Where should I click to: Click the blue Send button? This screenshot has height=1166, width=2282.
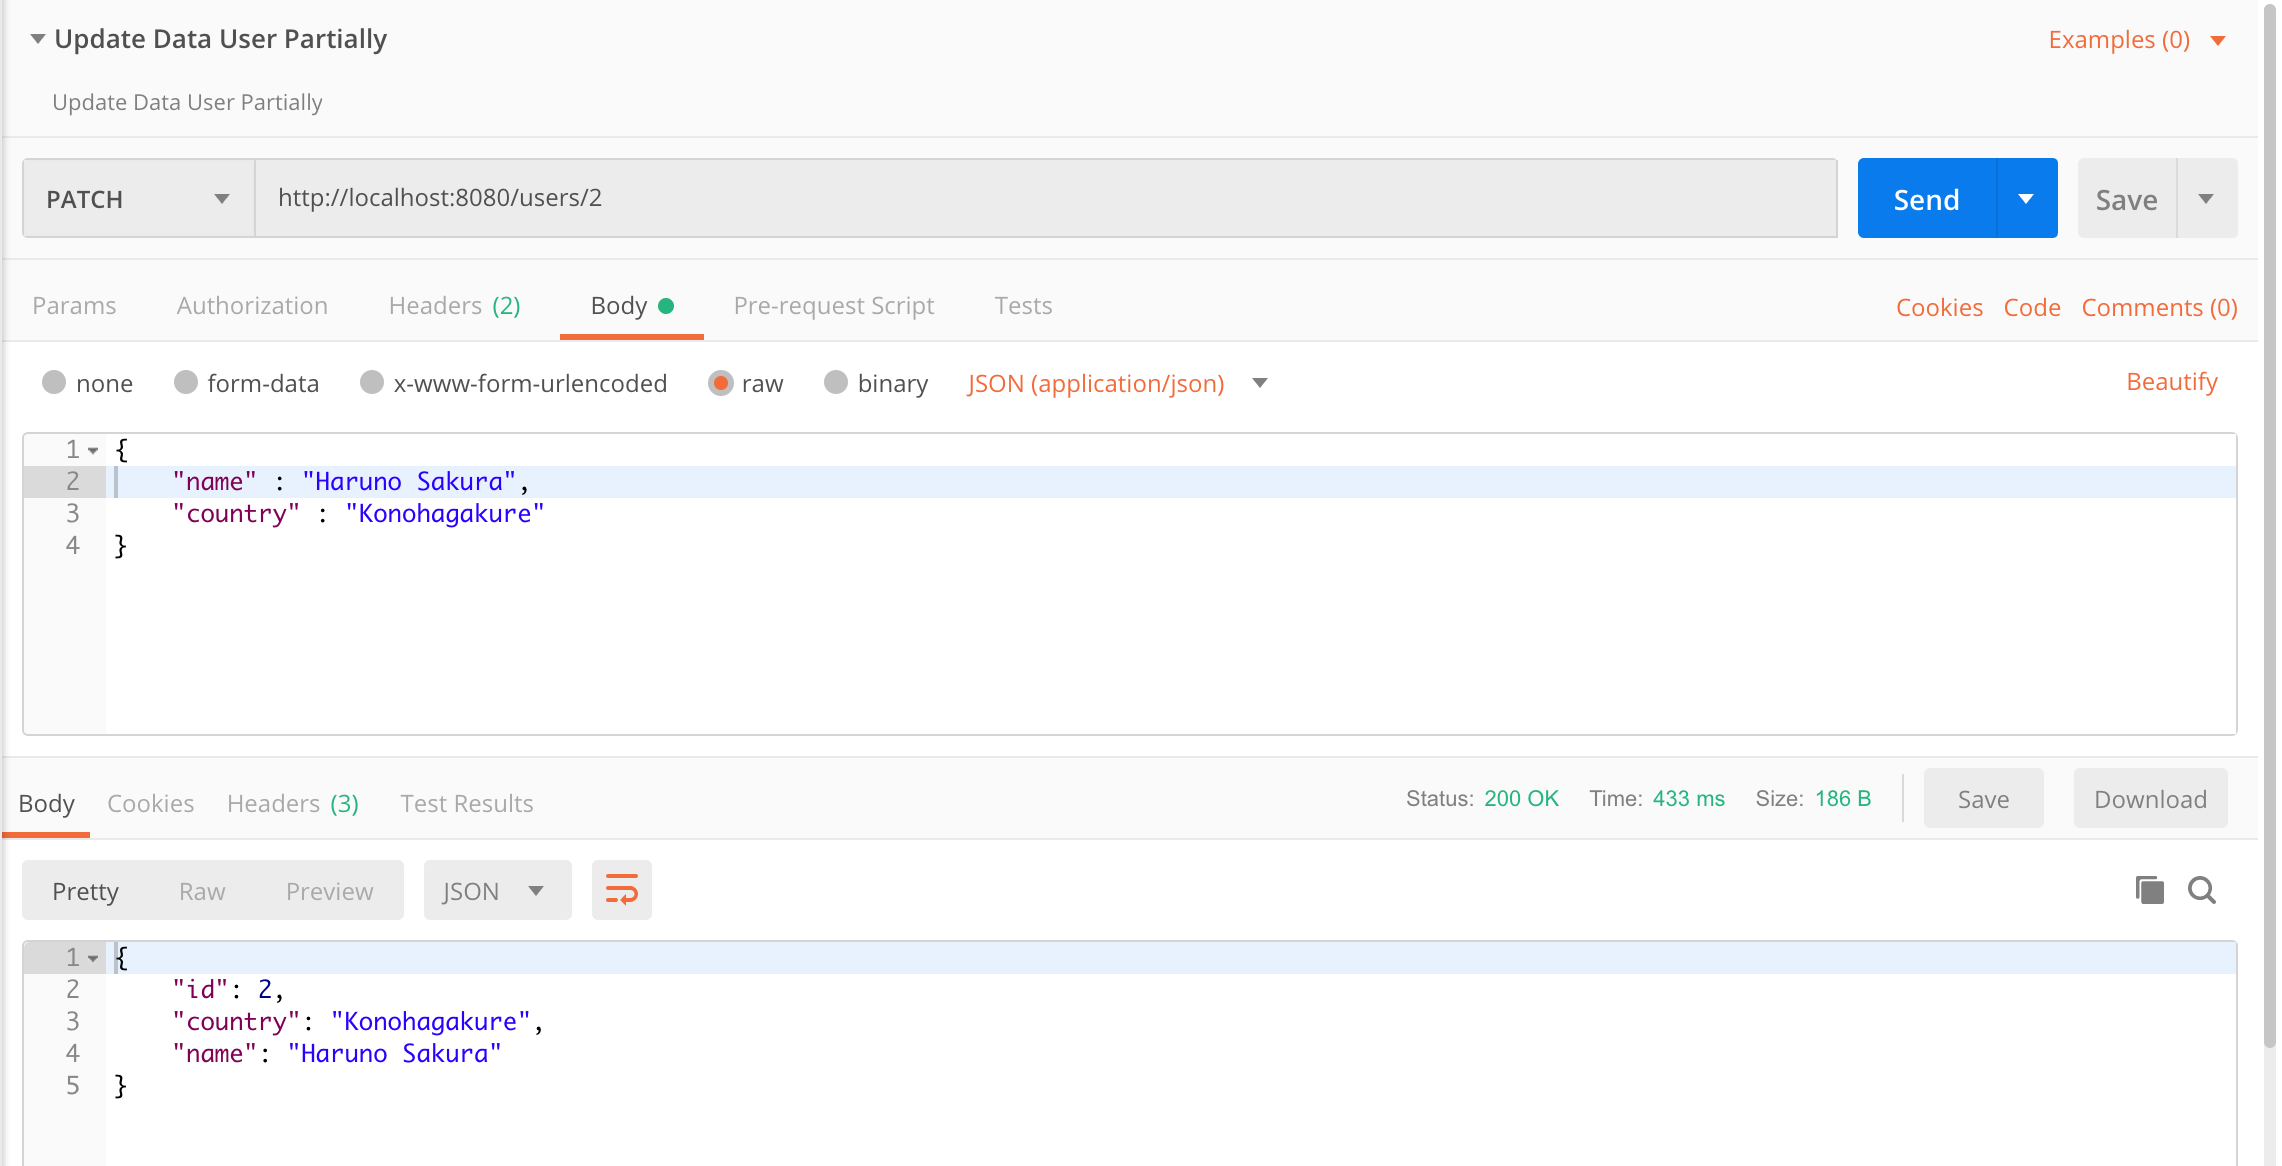click(1926, 199)
